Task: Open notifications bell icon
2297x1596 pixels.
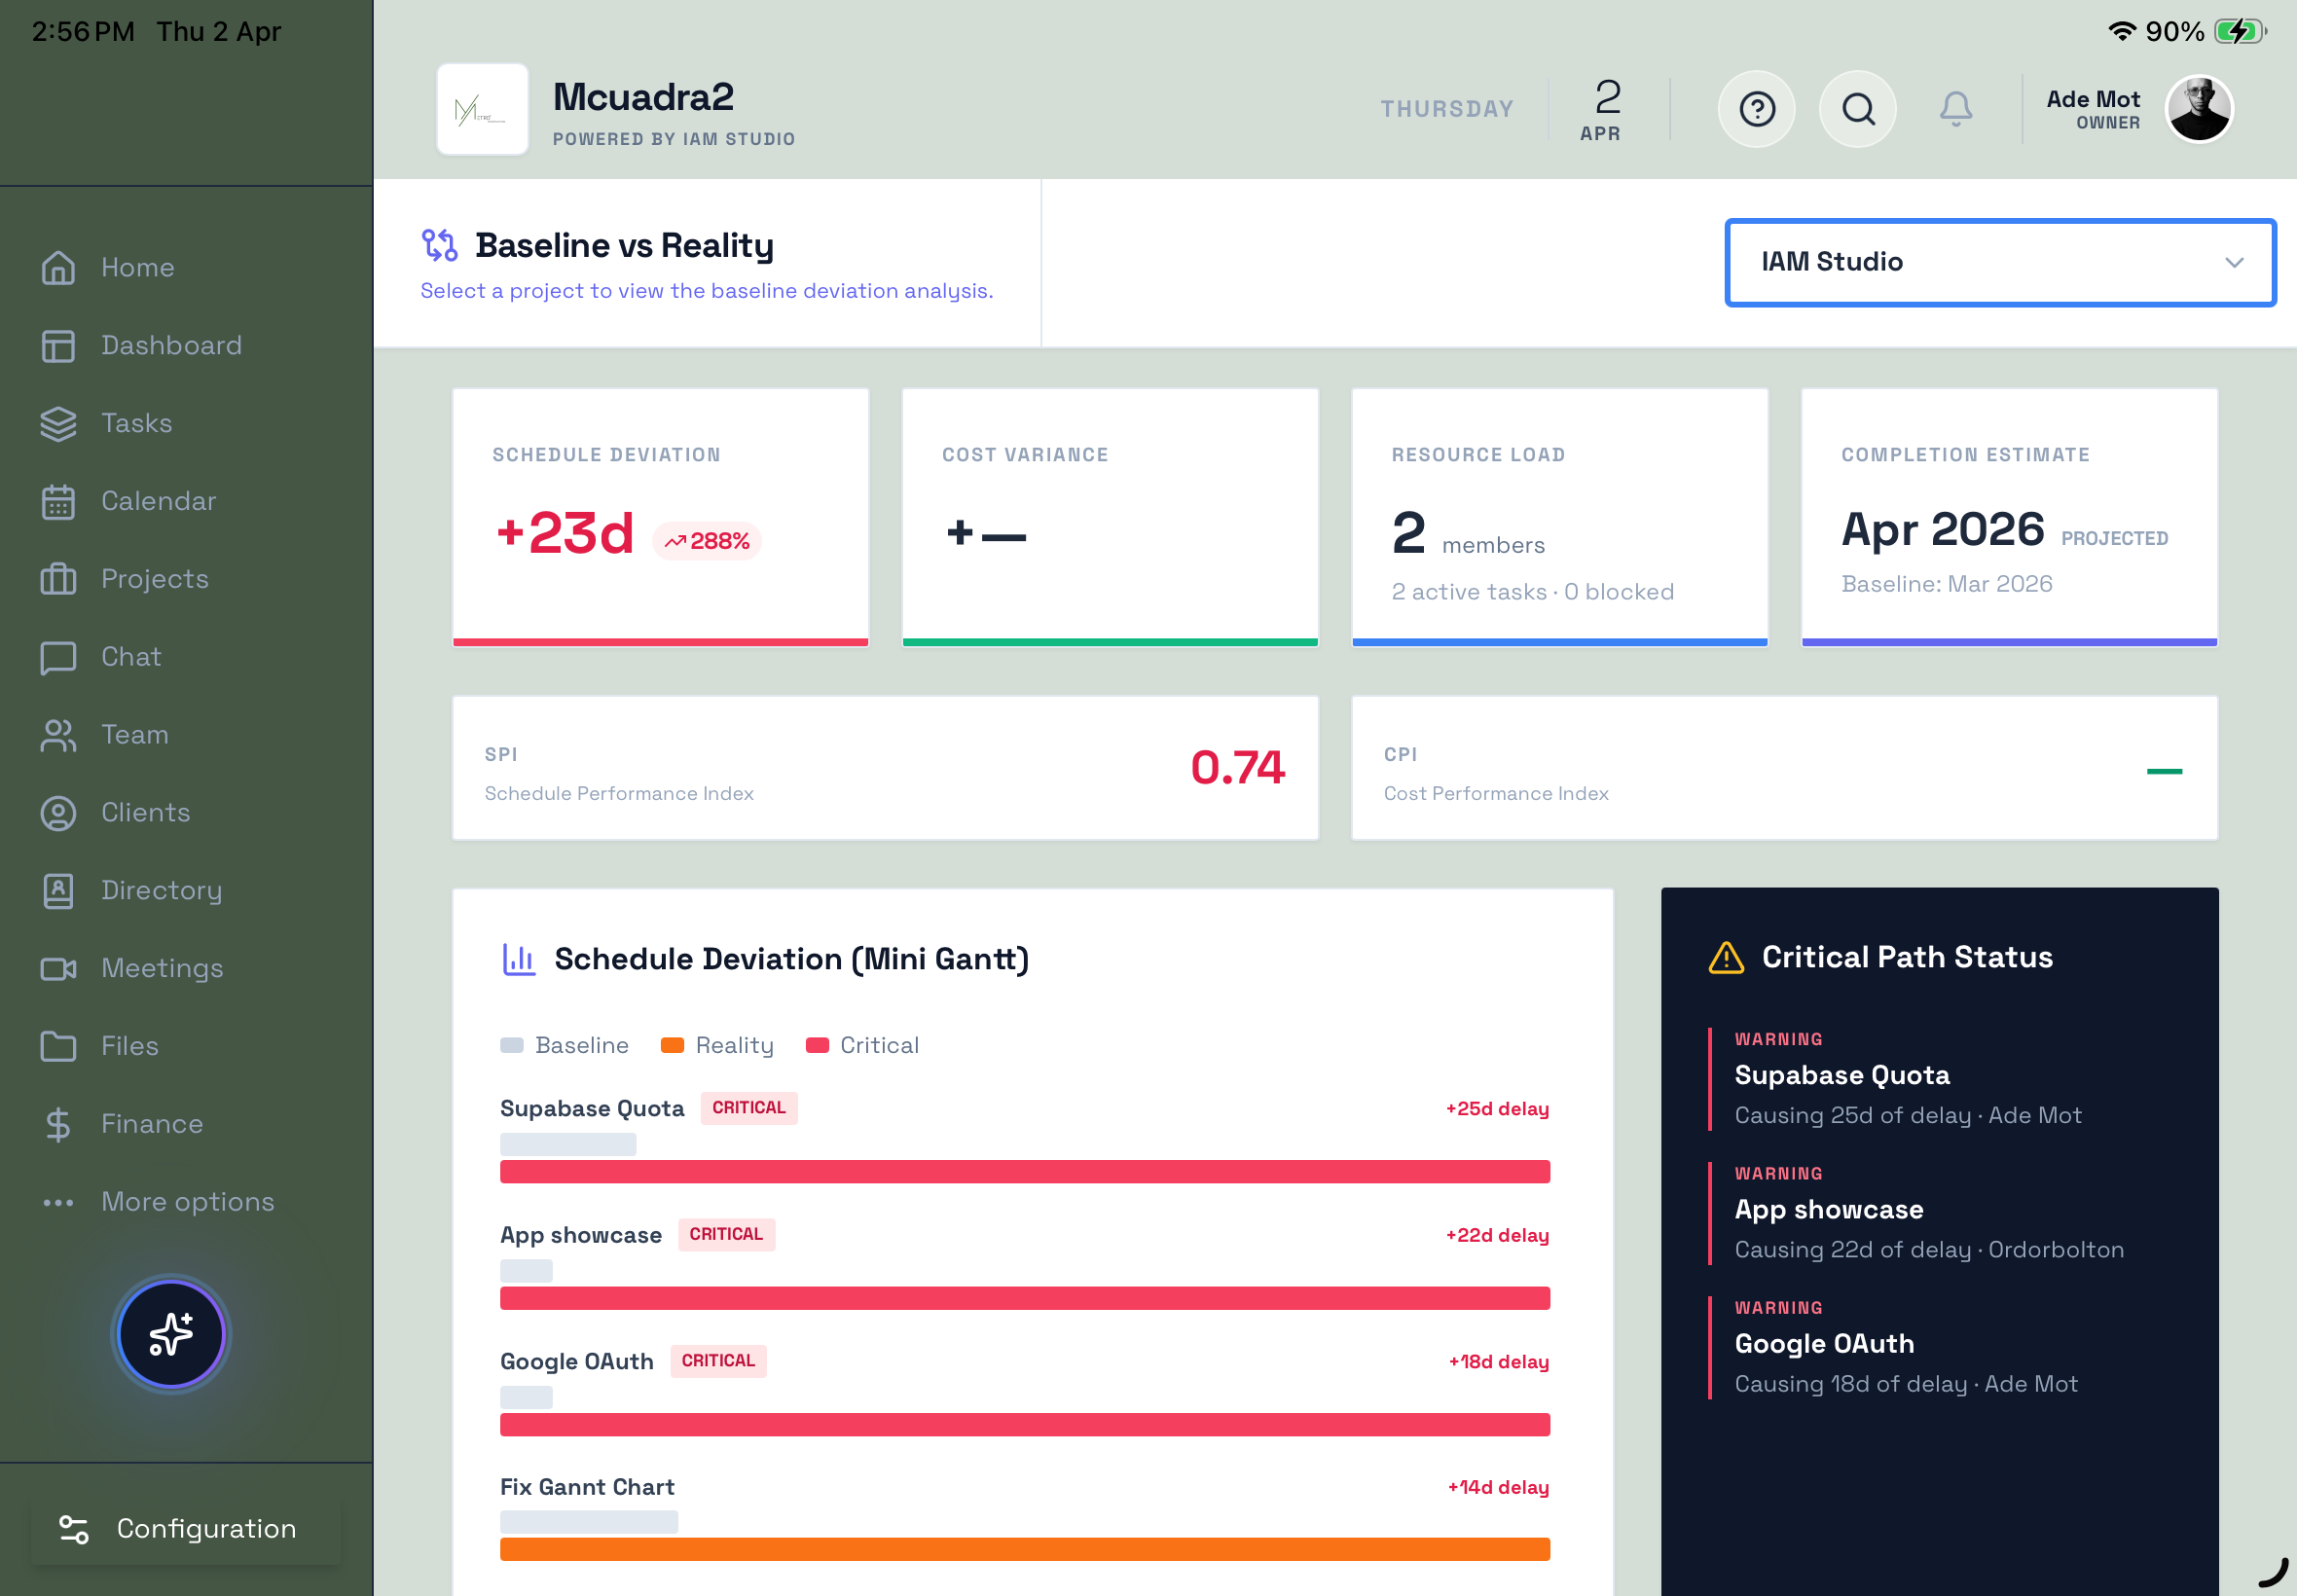Action: [1956, 109]
